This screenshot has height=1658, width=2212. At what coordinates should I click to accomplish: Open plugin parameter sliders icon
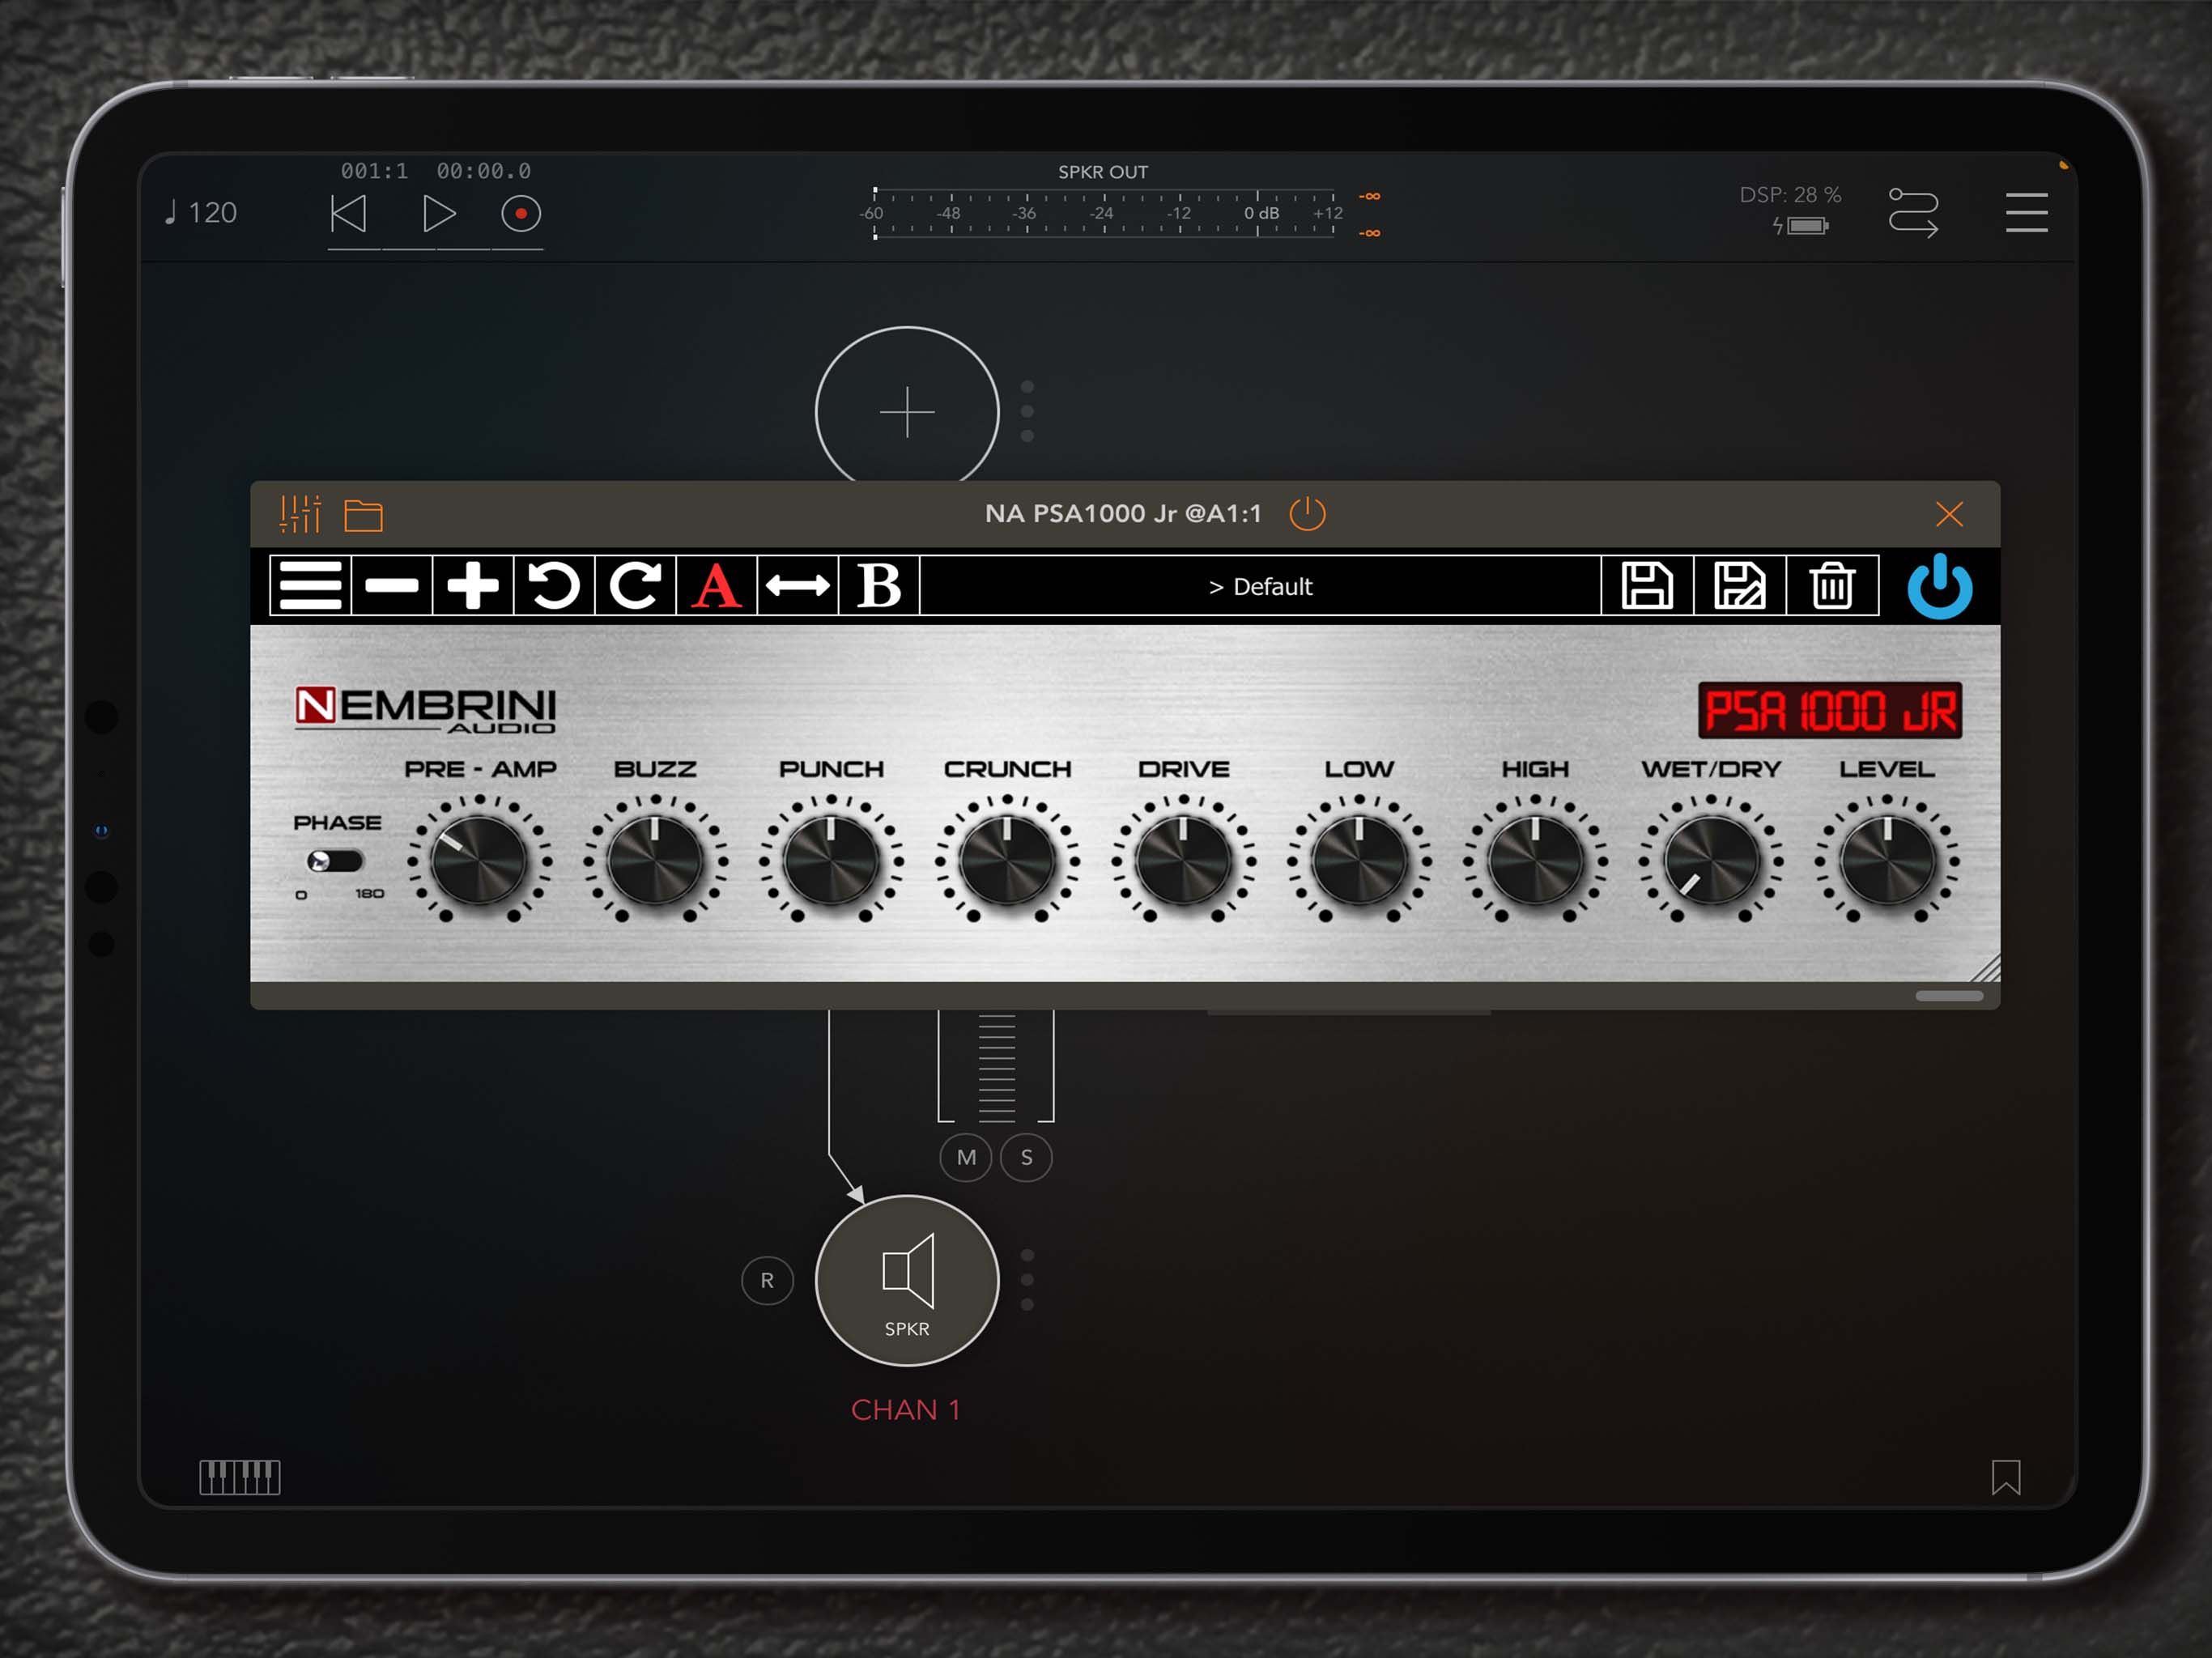click(x=300, y=514)
